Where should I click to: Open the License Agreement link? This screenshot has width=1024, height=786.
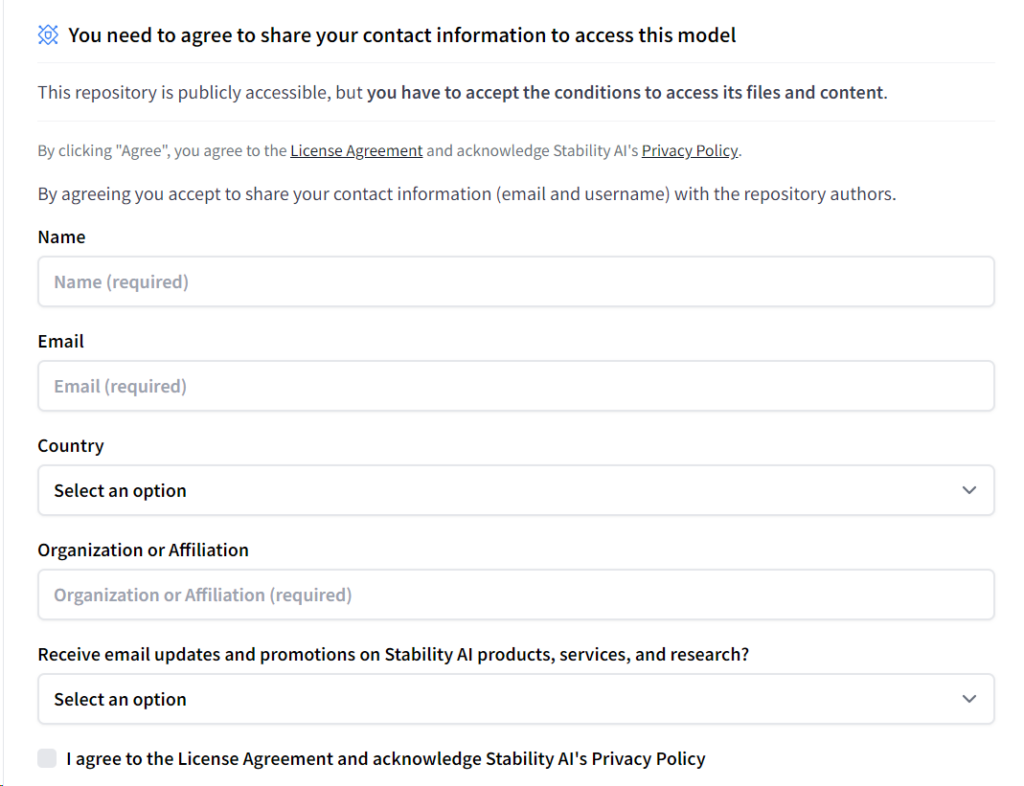coord(356,151)
